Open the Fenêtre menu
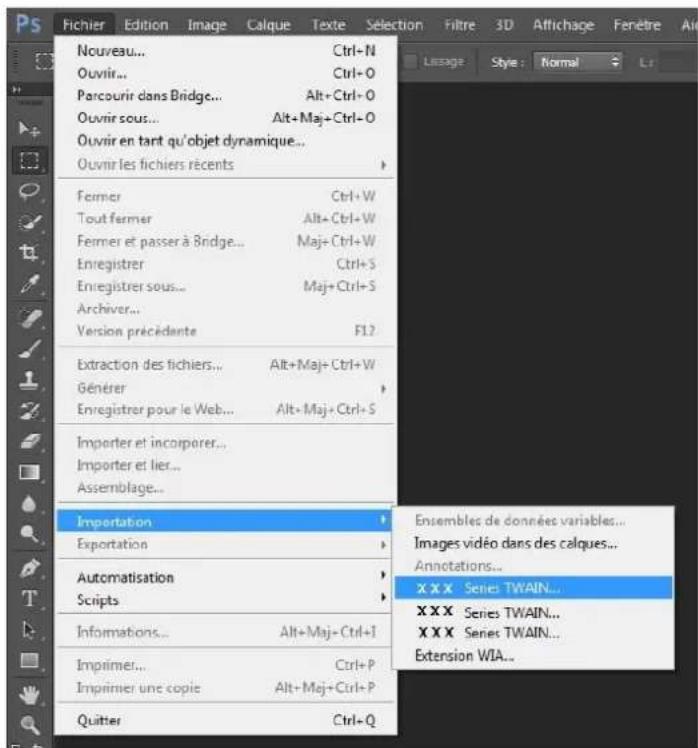Viewport: 698px width, 748px height. click(x=637, y=25)
